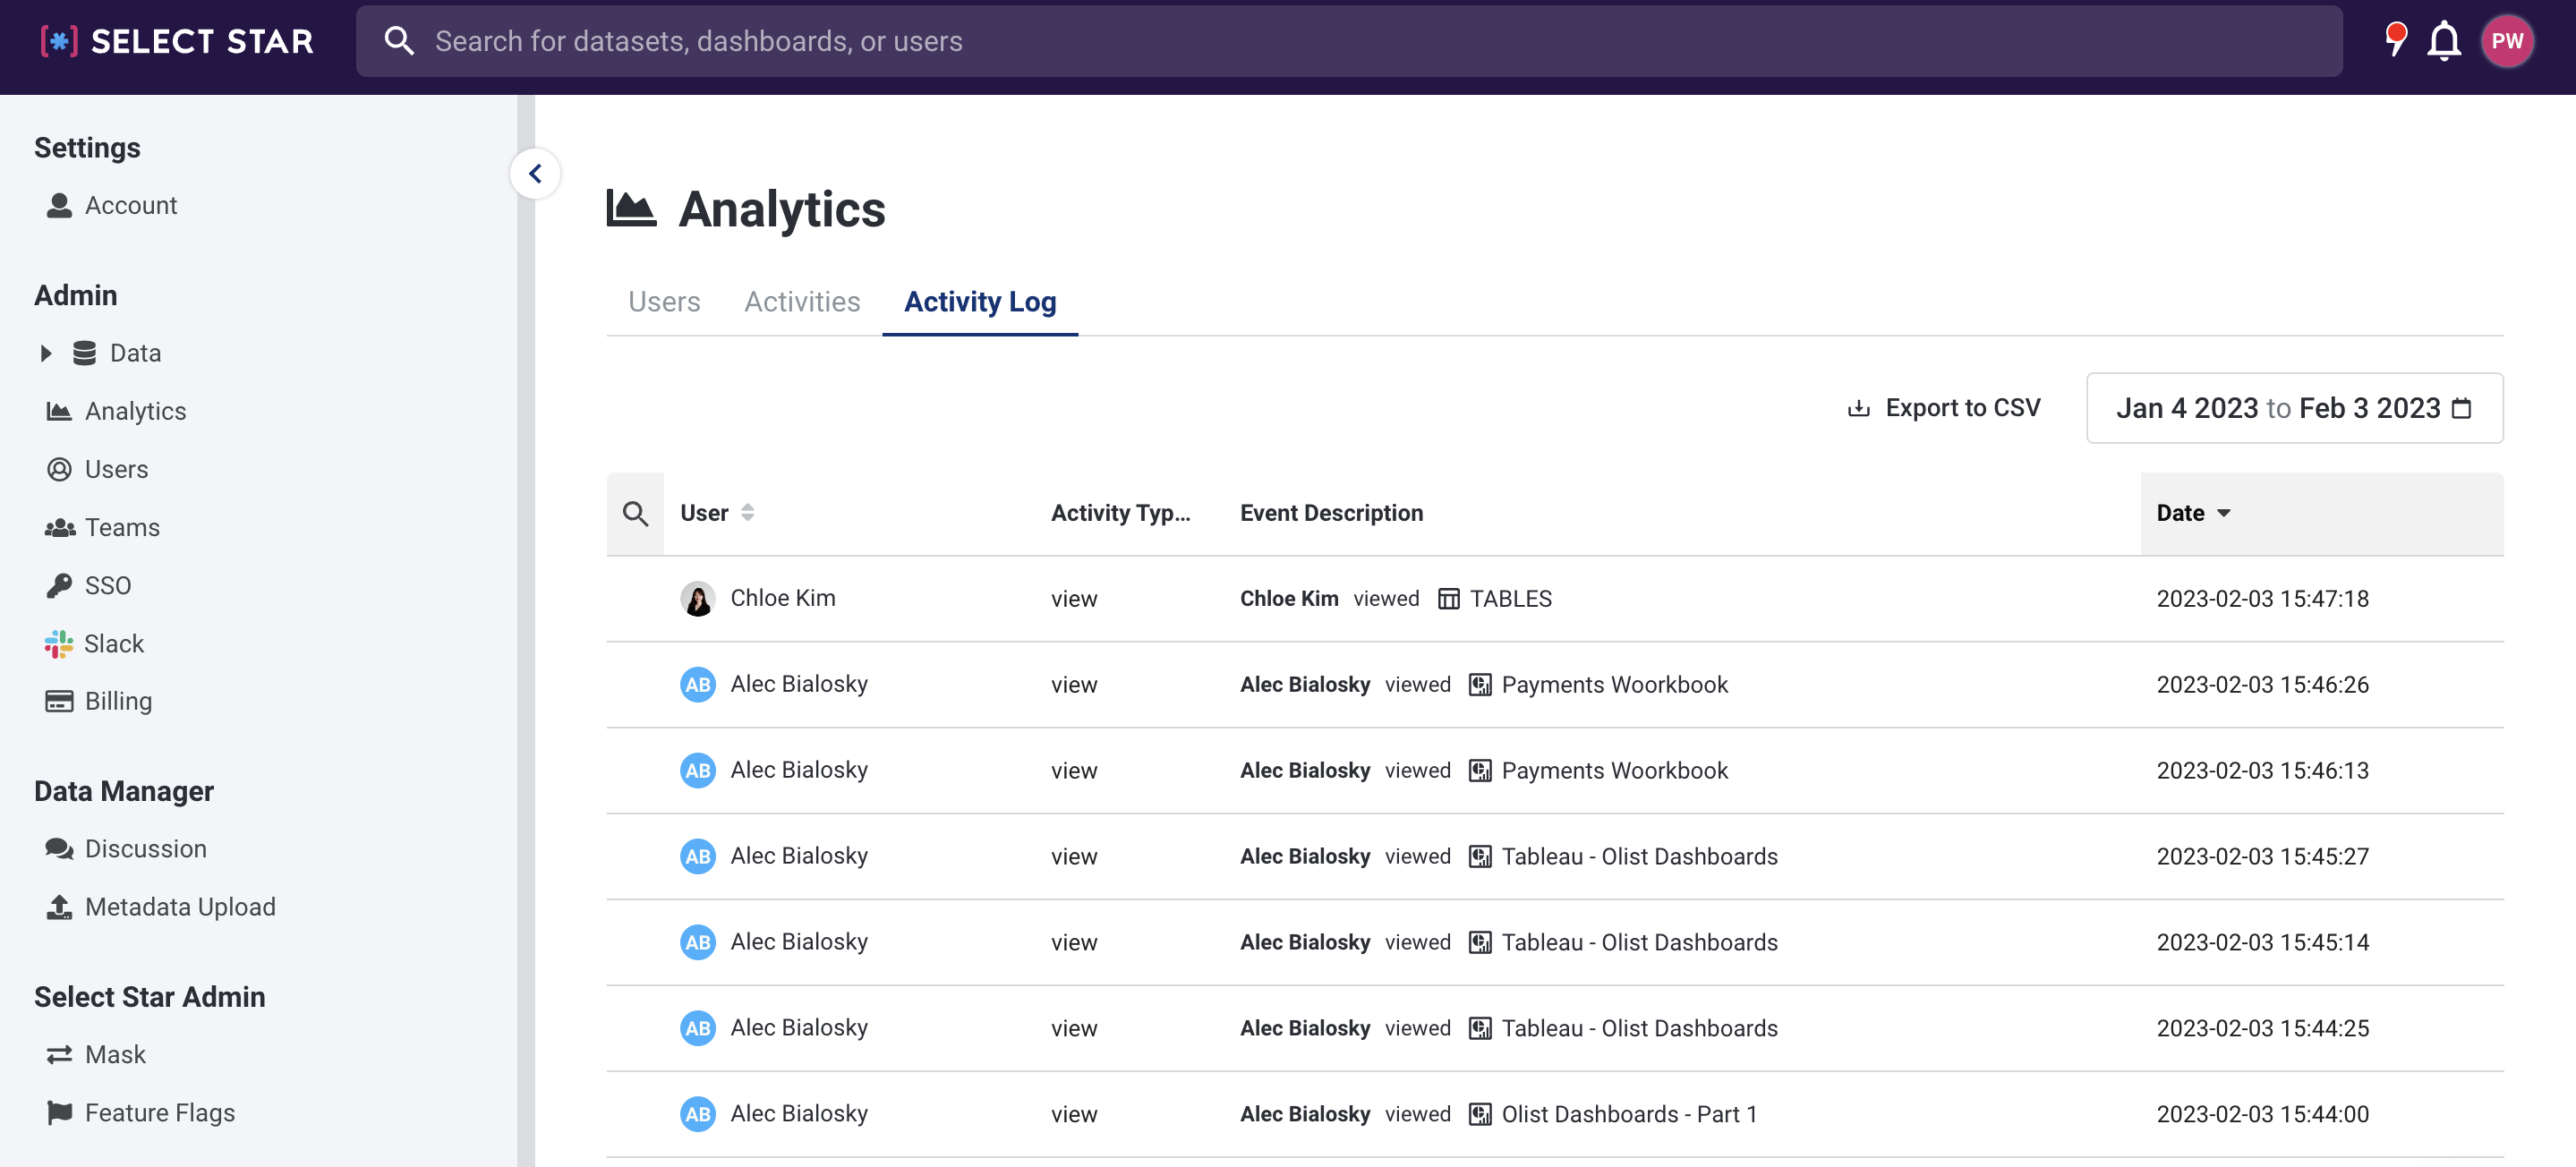
Task: Open Feature Flags admin page
Action: point(159,1112)
